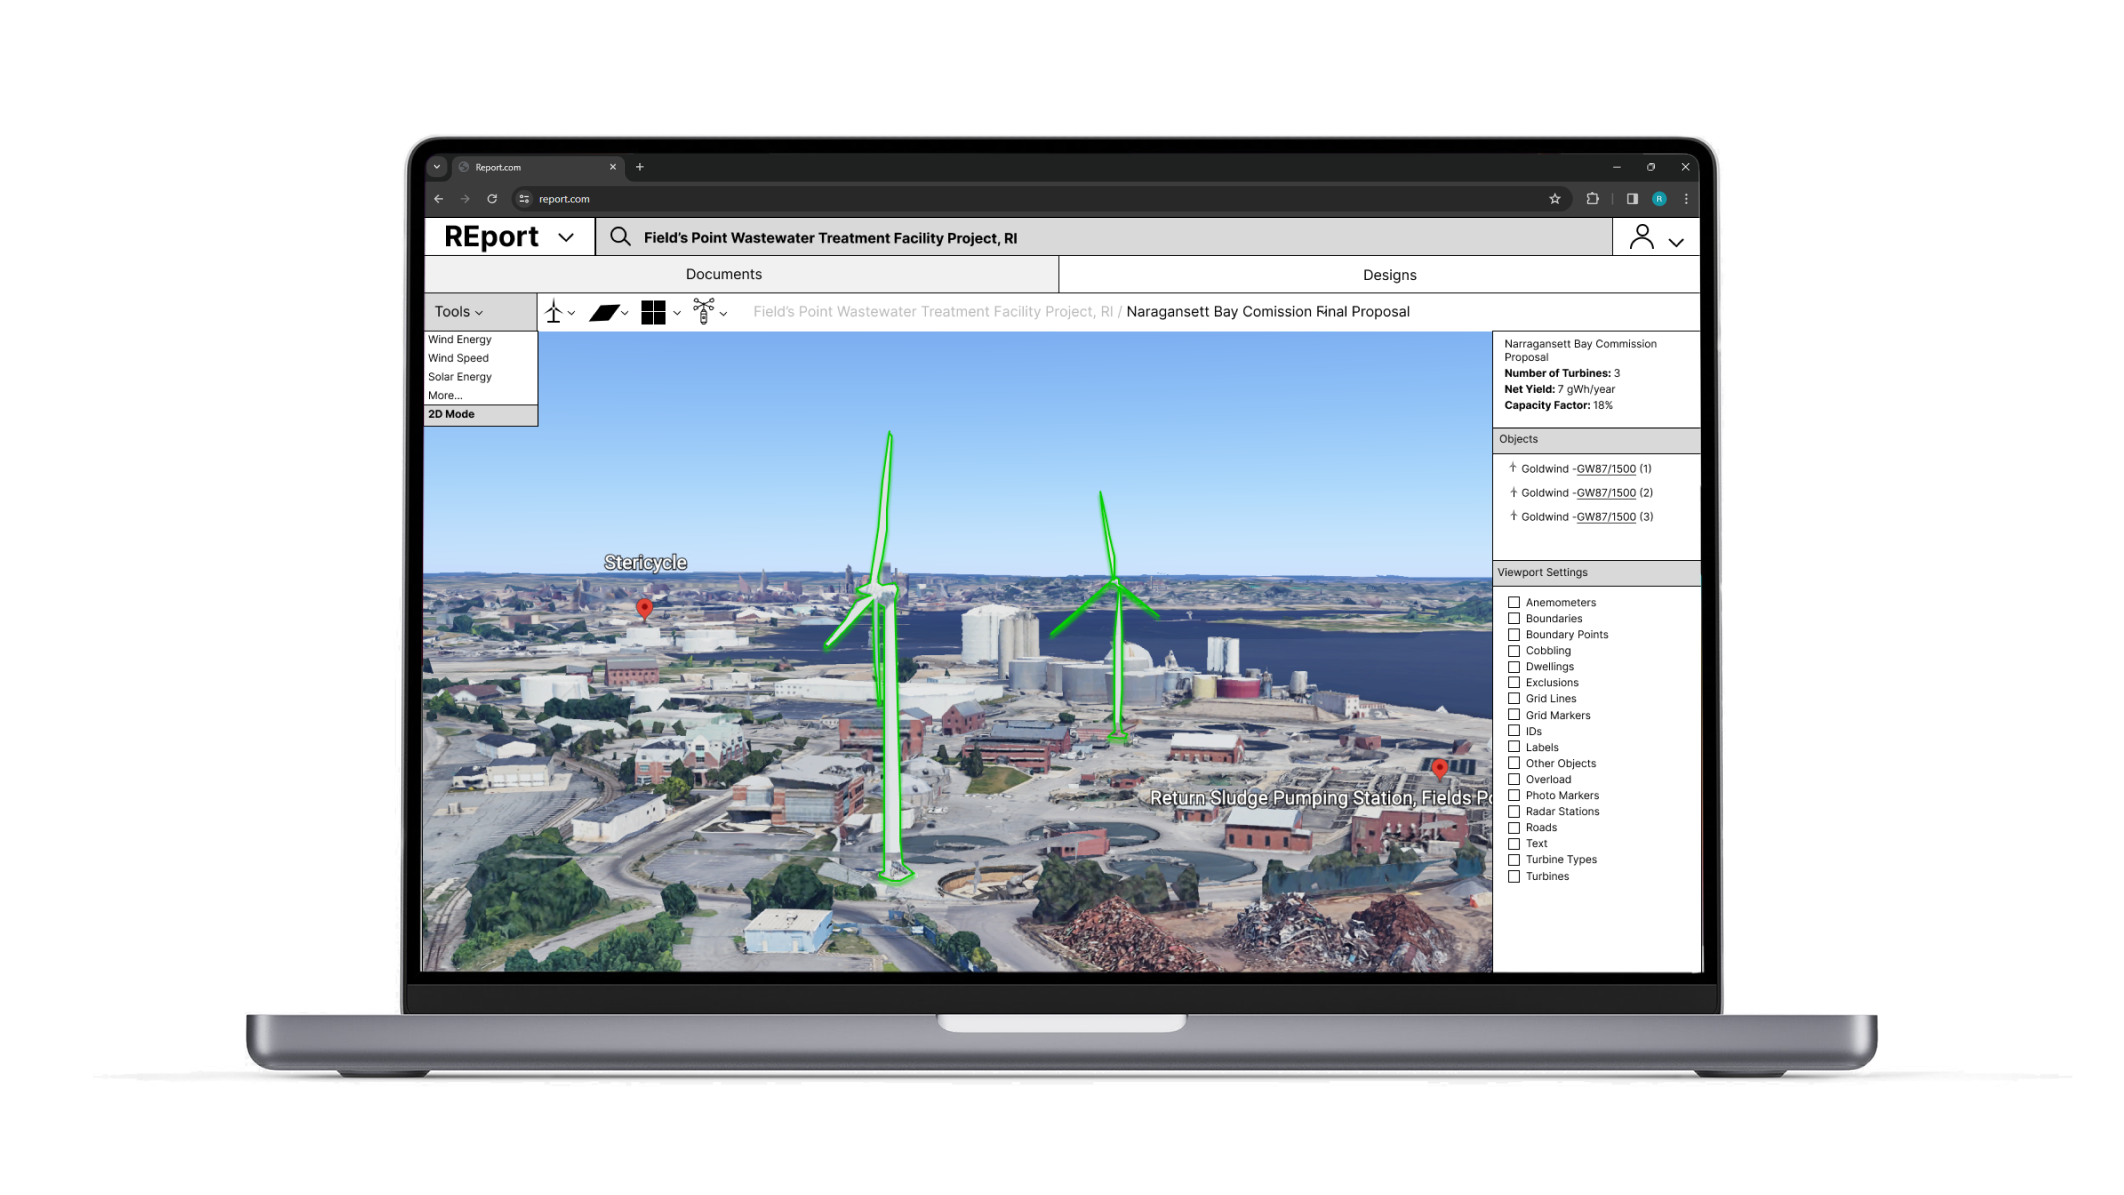Viewport: 2124px width, 1195px height.
Task: Expand the REport logo dropdown
Action: pos(566,237)
